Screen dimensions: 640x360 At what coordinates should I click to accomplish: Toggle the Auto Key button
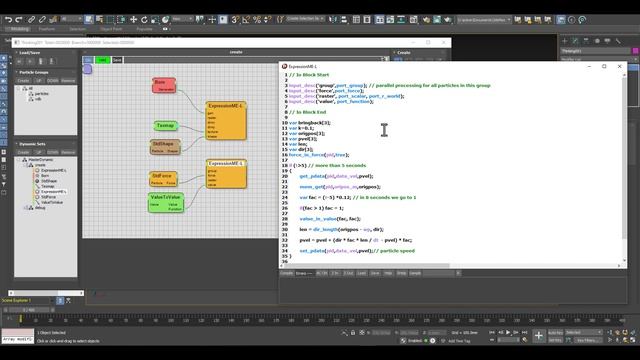coord(555,333)
